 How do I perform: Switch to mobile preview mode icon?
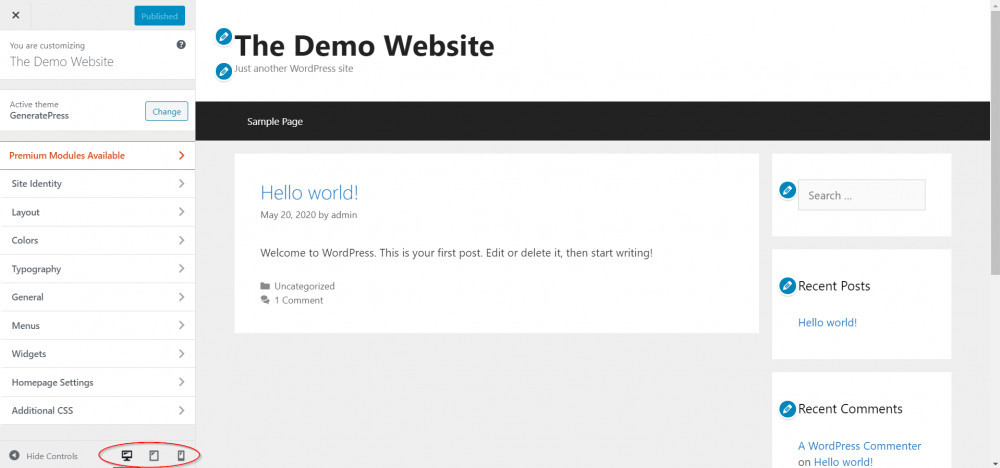coord(180,455)
